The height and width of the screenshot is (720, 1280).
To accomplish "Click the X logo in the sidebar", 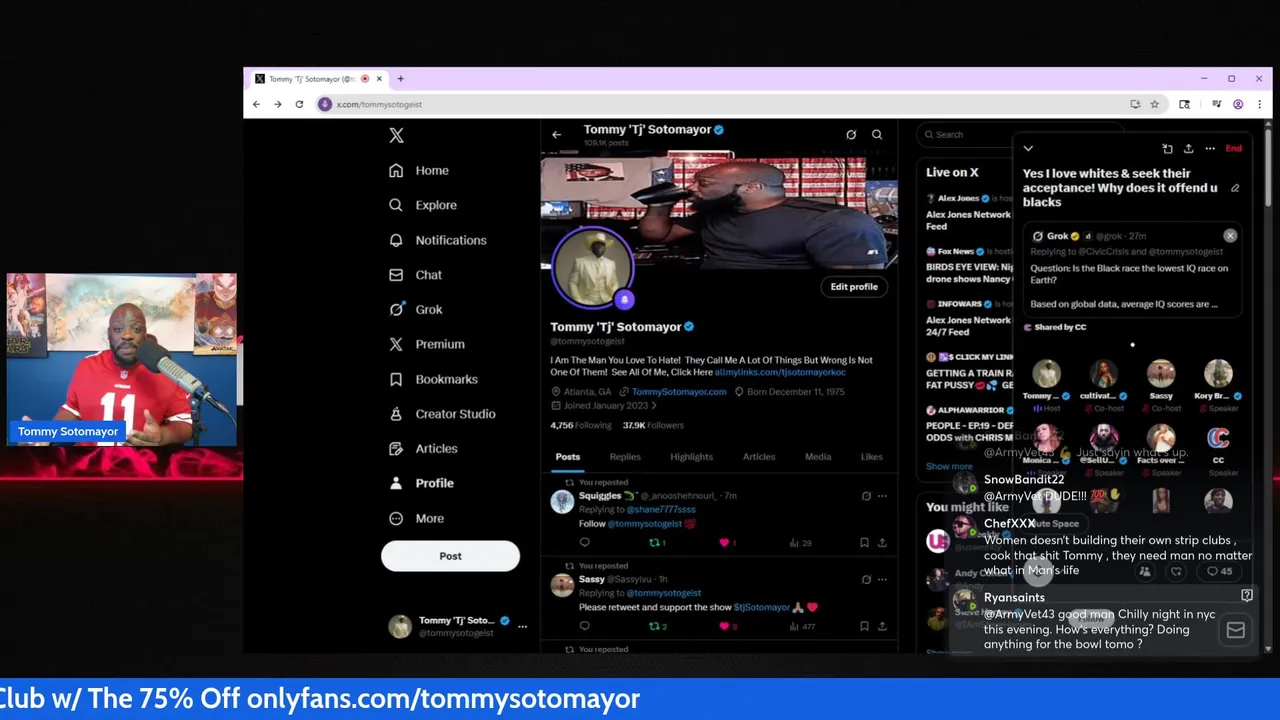I will (x=396, y=135).
